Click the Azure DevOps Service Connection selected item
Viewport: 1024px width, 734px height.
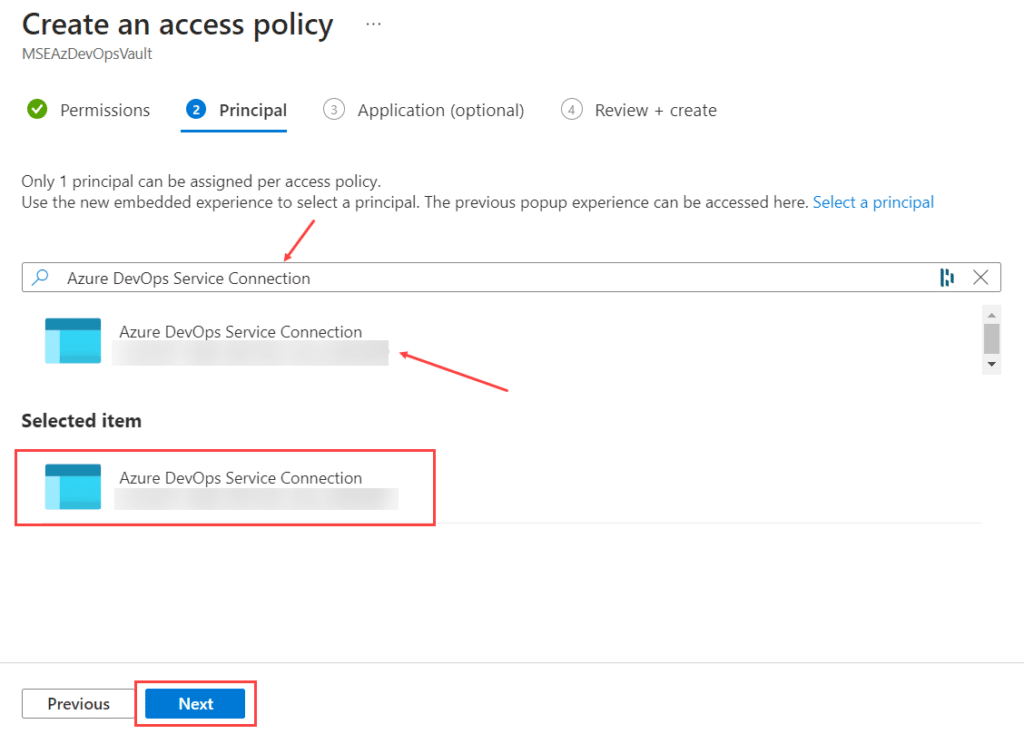click(x=225, y=487)
